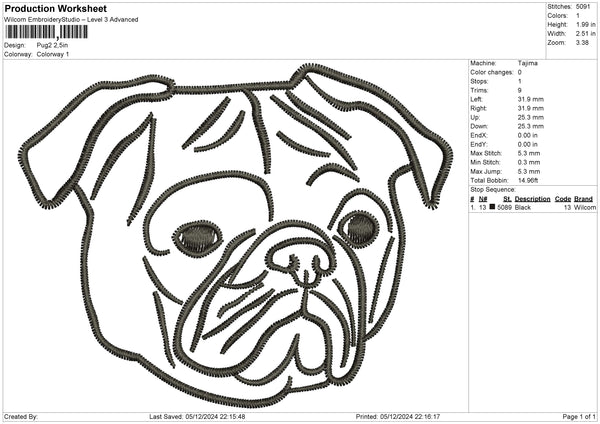The width and height of the screenshot is (600, 424).
Task: Click the 'Stops:' label
Action: pyautogui.click(x=479, y=82)
